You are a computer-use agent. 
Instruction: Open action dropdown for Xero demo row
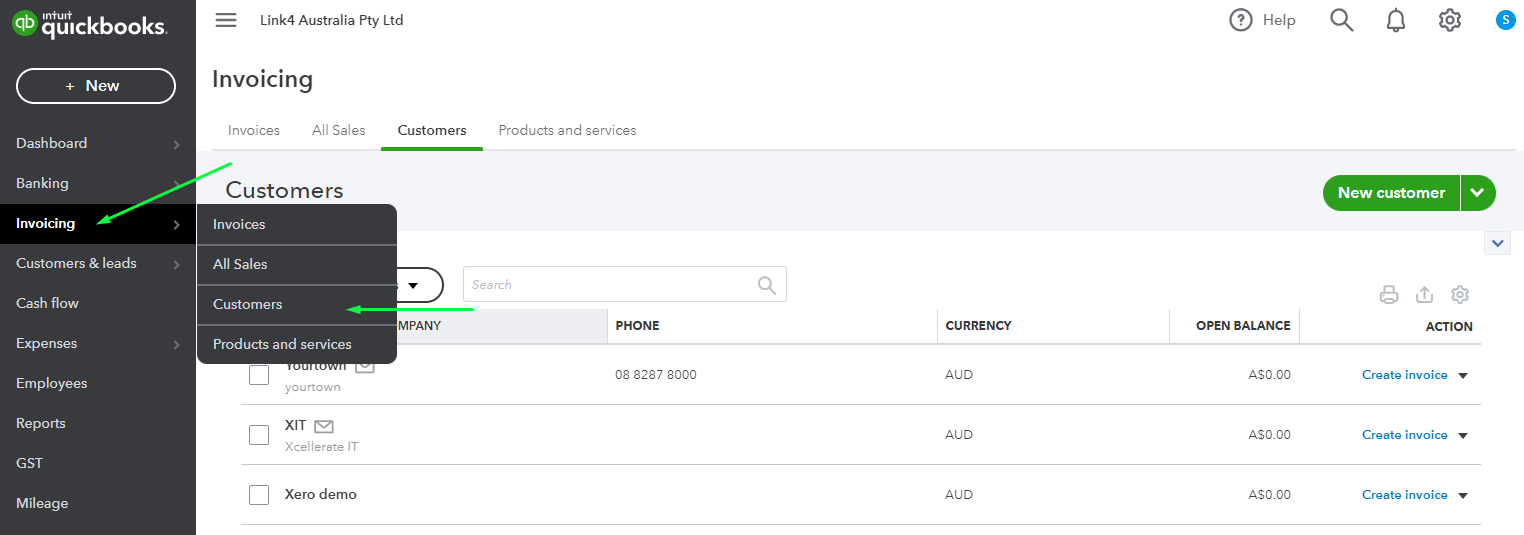pos(1463,496)
